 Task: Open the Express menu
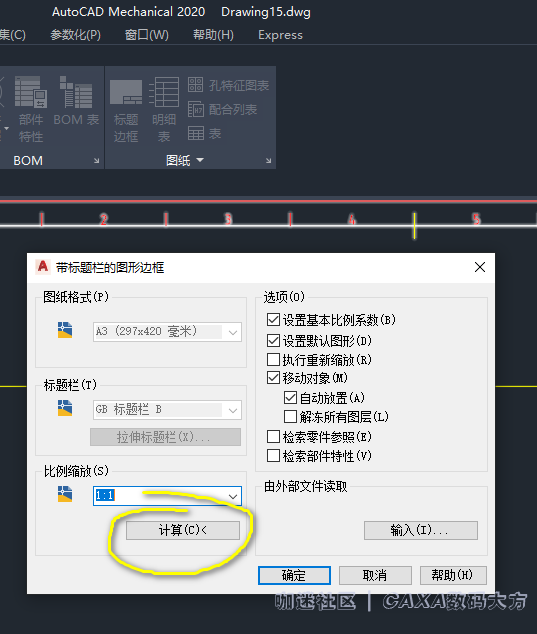pyautogui.click(x=280, y=35)
